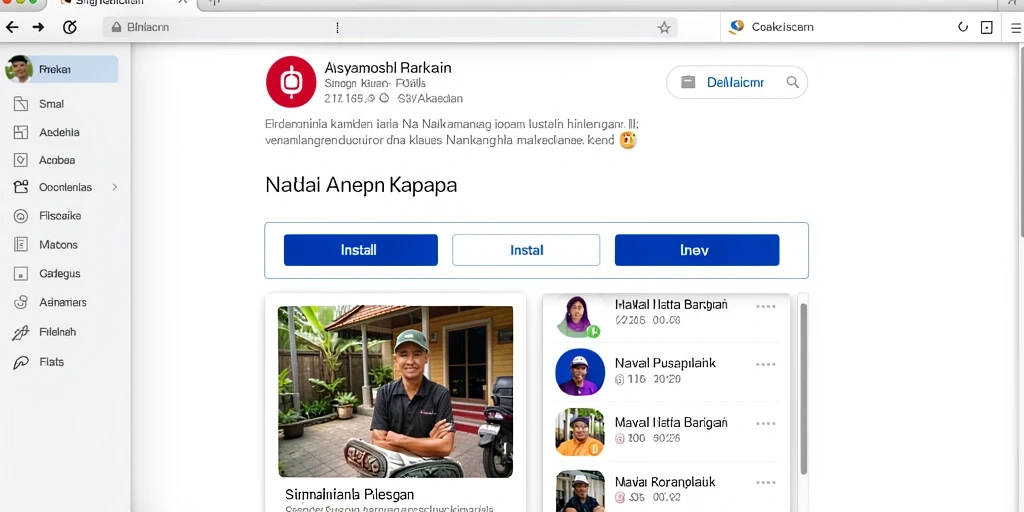Click the emoji at the end of the description
1024x512 pixels.
pos(628,140)
